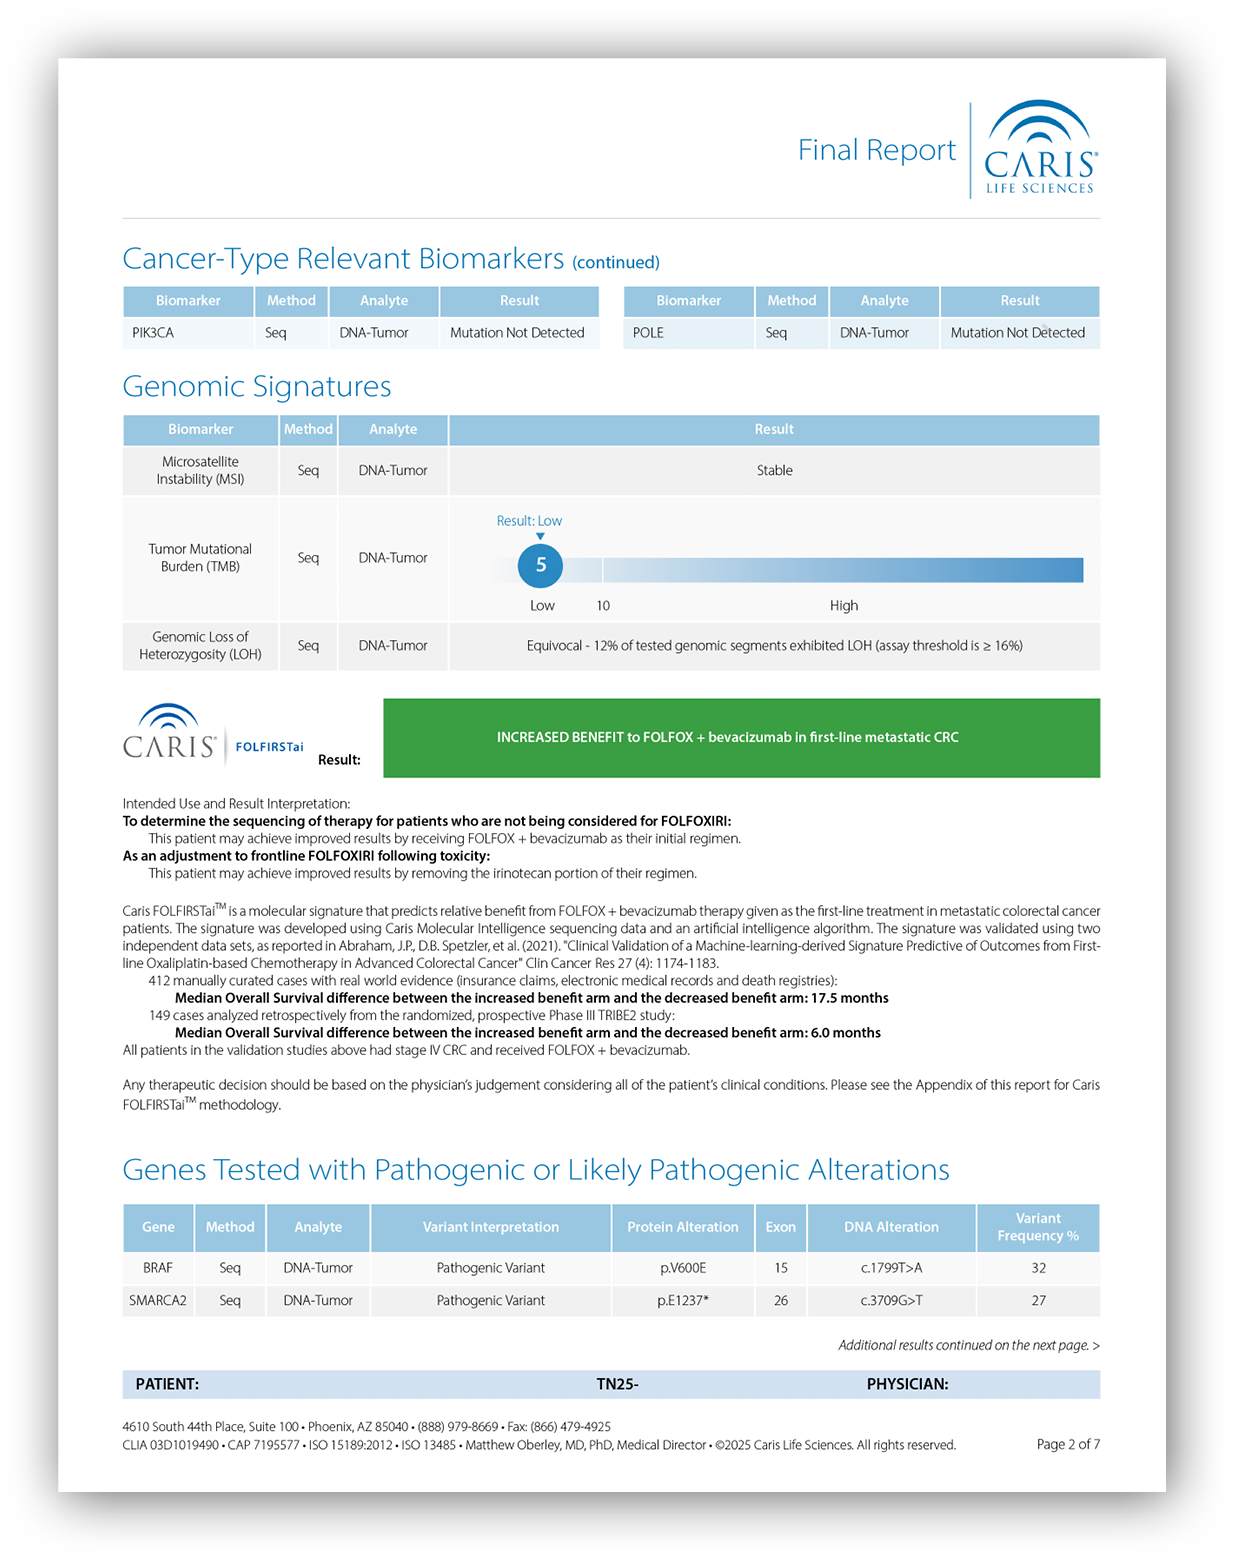Click the TN25- case number in the footer

pyautogui.click(x=617, y=1385)
